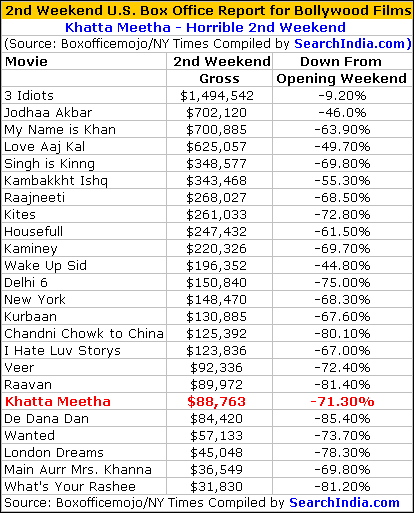Click the 2nd Weekend Gross column header
Image resolution: width=414 pixels, height=513 pixels.
(x=219, y=70)
